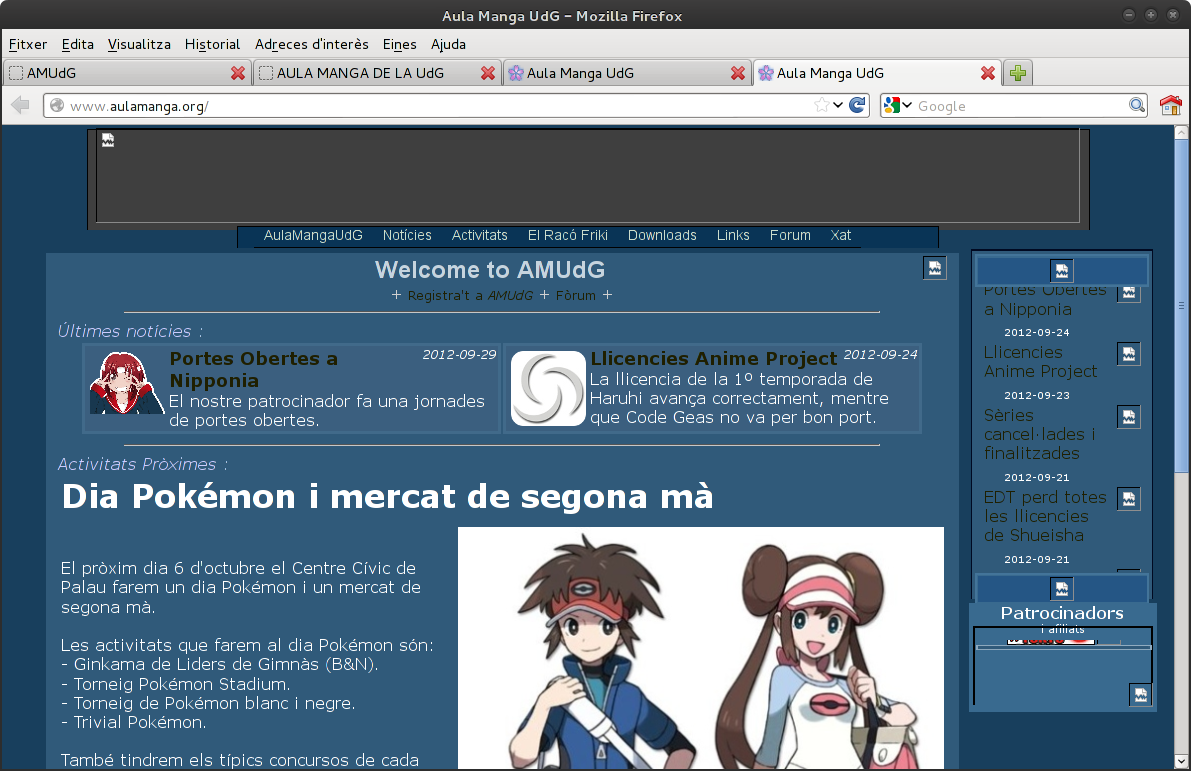Reload the page with refresh icon
The width and height of the screenshot is (1191, 771).
[857, 105]
